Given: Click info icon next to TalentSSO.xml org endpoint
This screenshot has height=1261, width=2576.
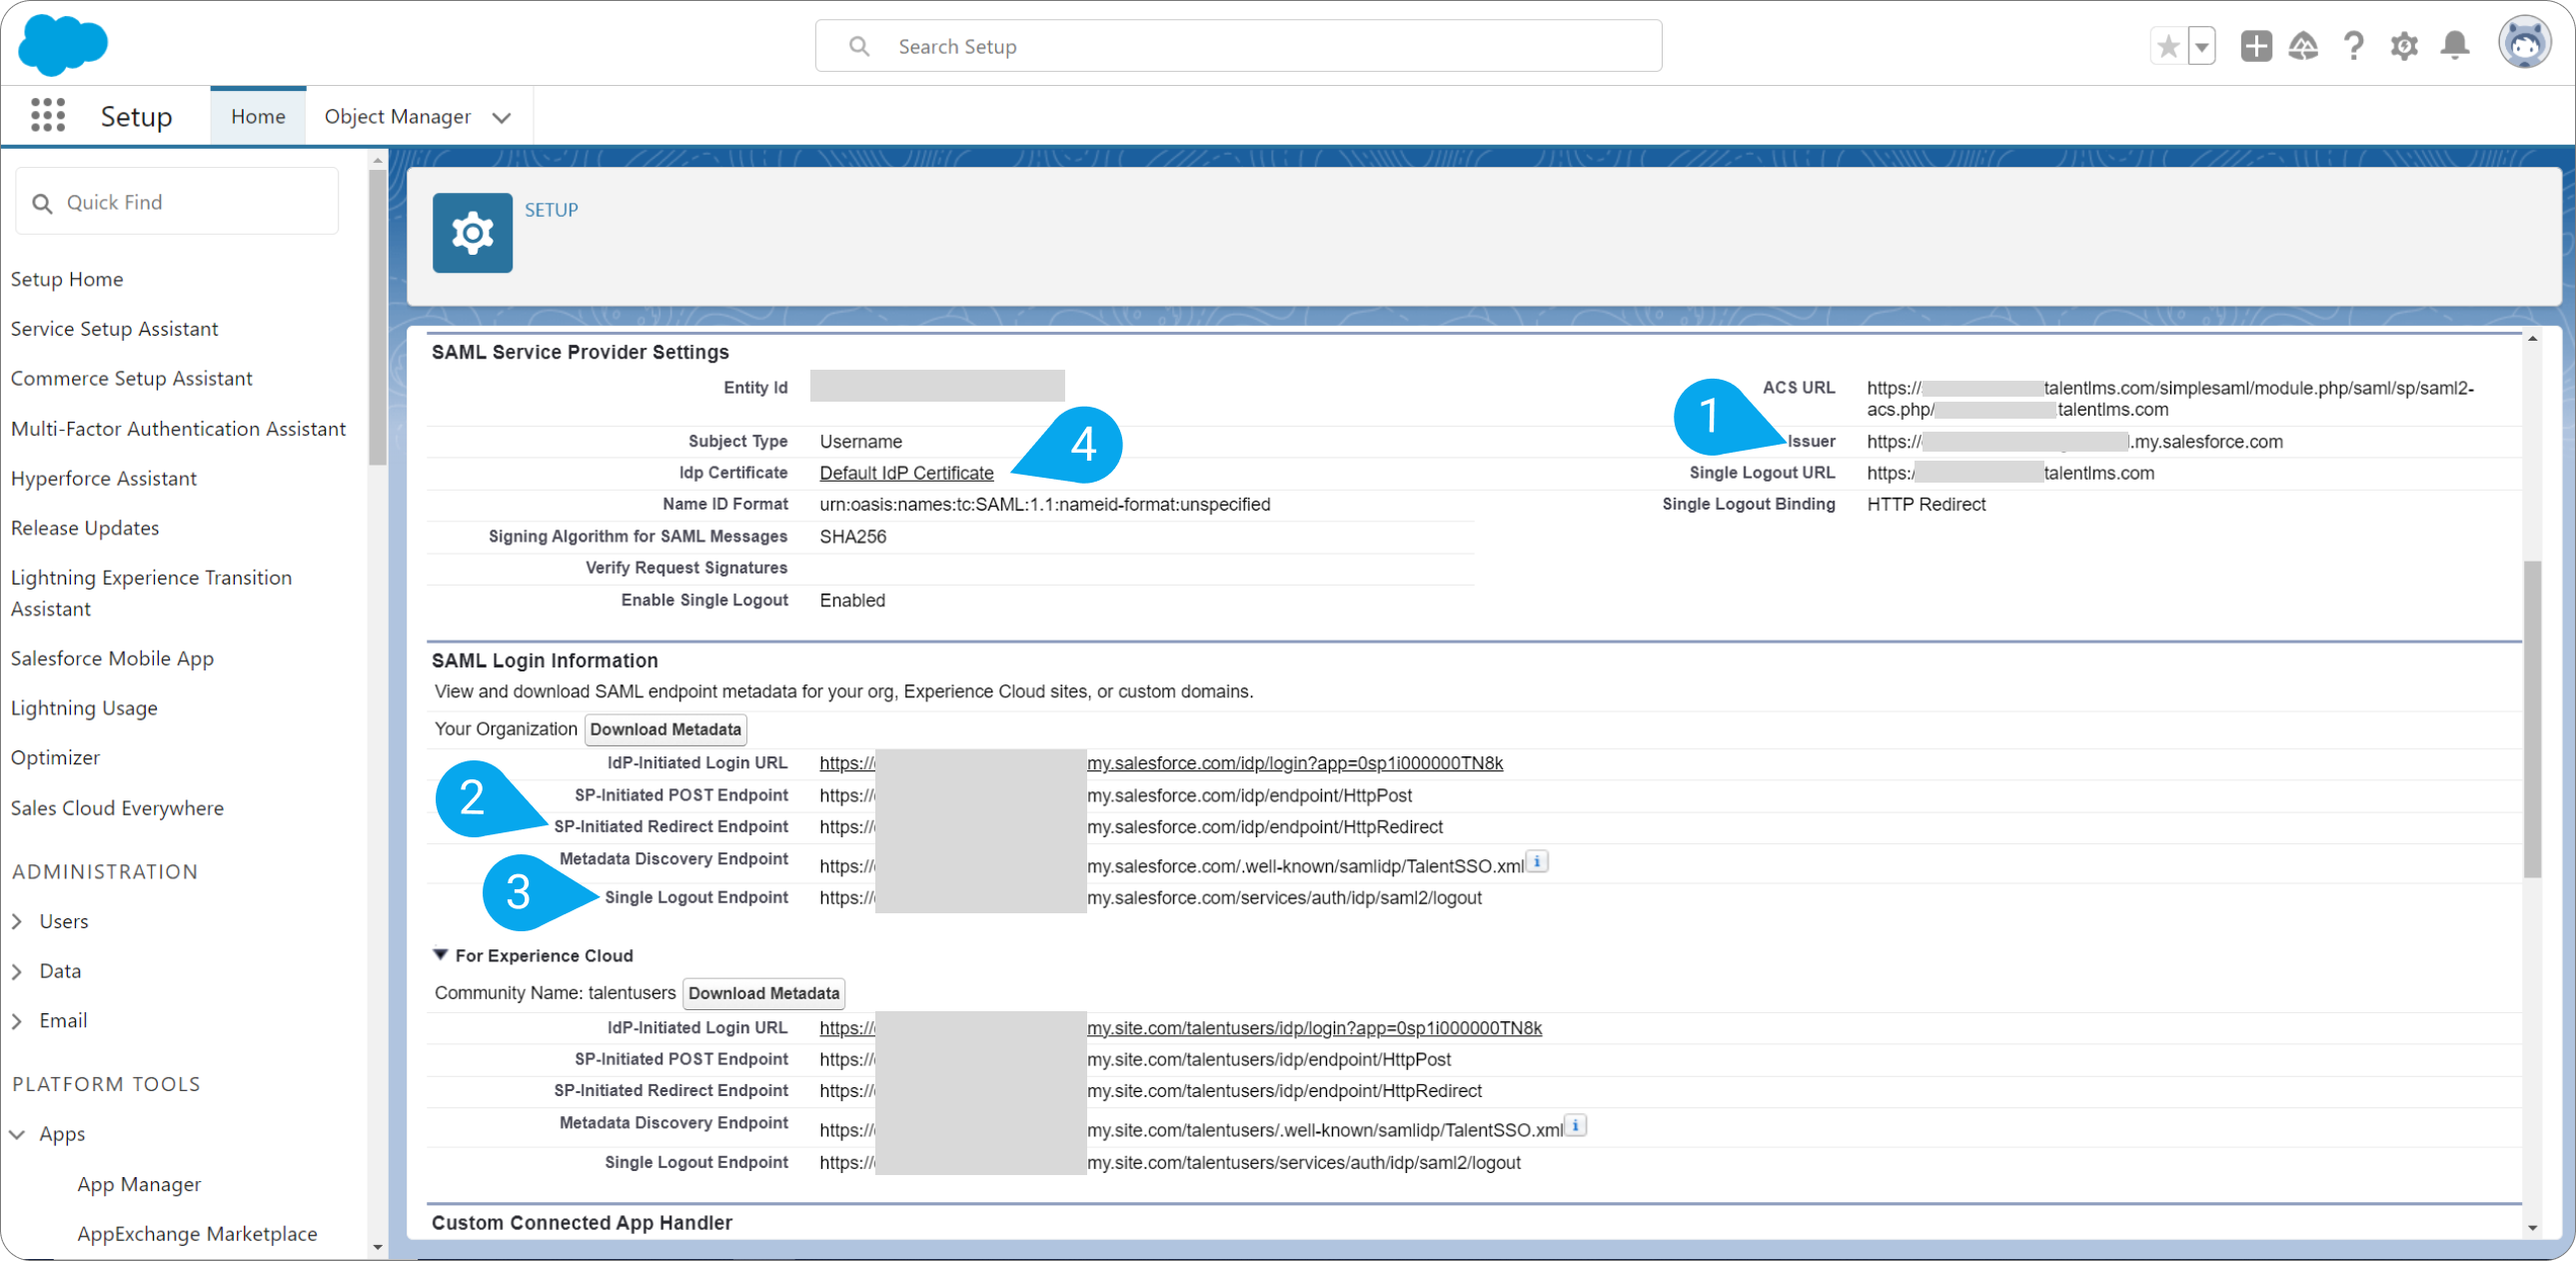Looking at the screenshot, I should (1537, 862).
